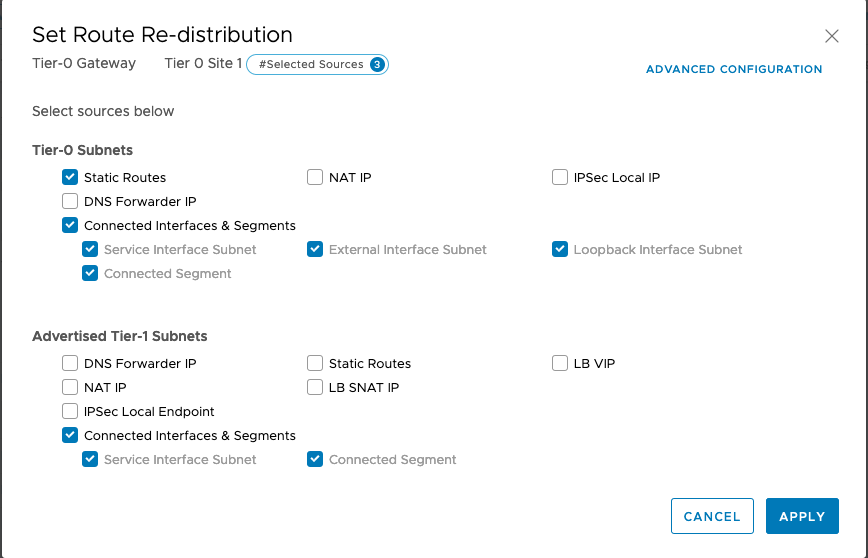Enable IPSec Local Endpoint checkbox
The image size is (868, 558).
[70, 412]
